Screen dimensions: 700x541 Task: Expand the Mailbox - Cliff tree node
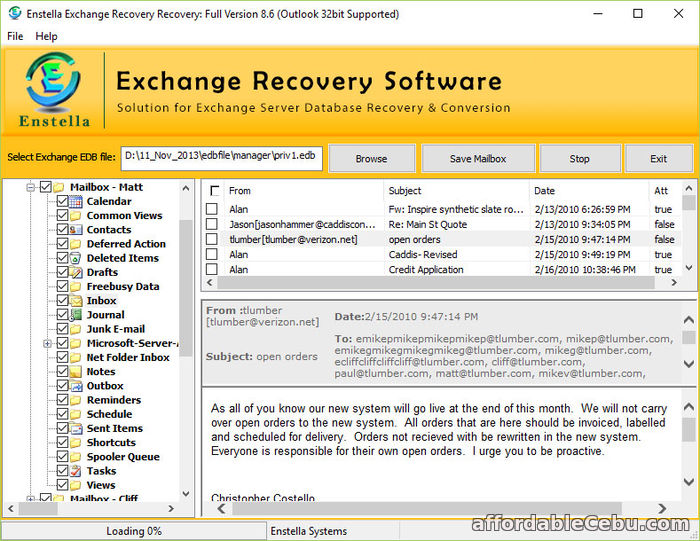30,498
